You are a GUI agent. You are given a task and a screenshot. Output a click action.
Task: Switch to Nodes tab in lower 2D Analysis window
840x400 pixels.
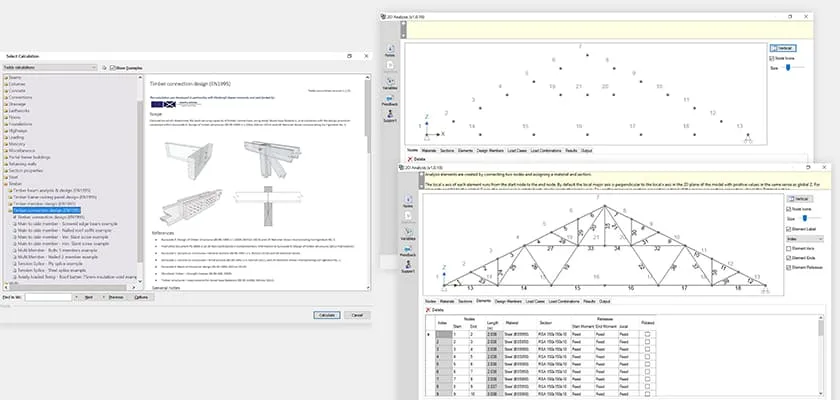(430, 301)
